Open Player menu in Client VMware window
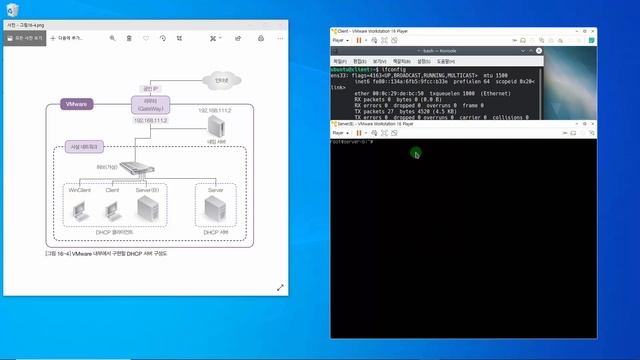 340,40
